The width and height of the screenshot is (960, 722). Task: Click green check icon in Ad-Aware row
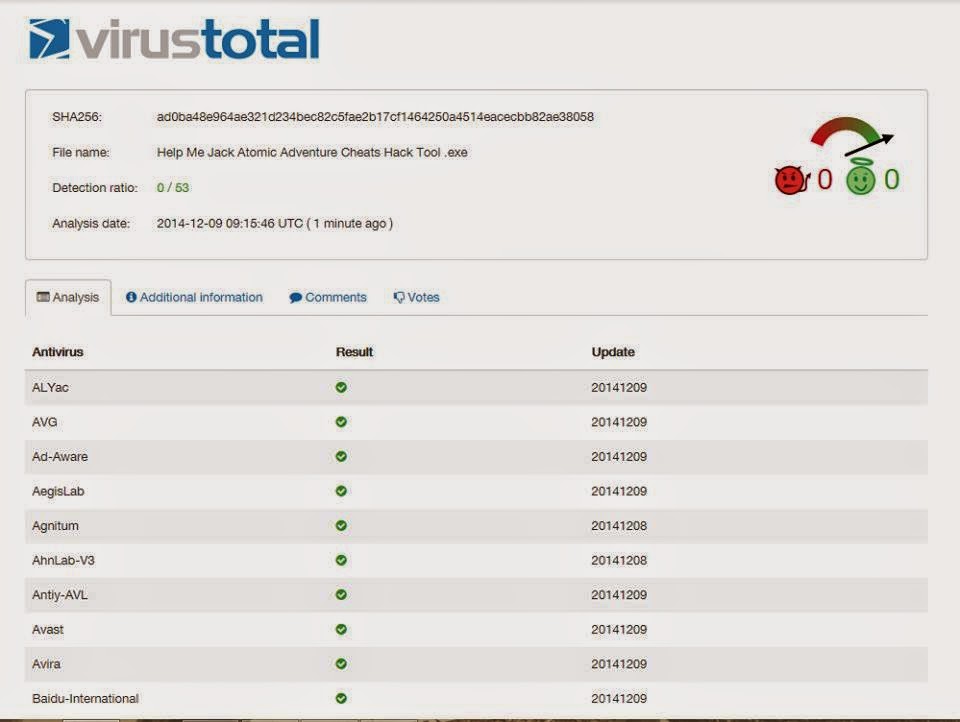point(341,456)
